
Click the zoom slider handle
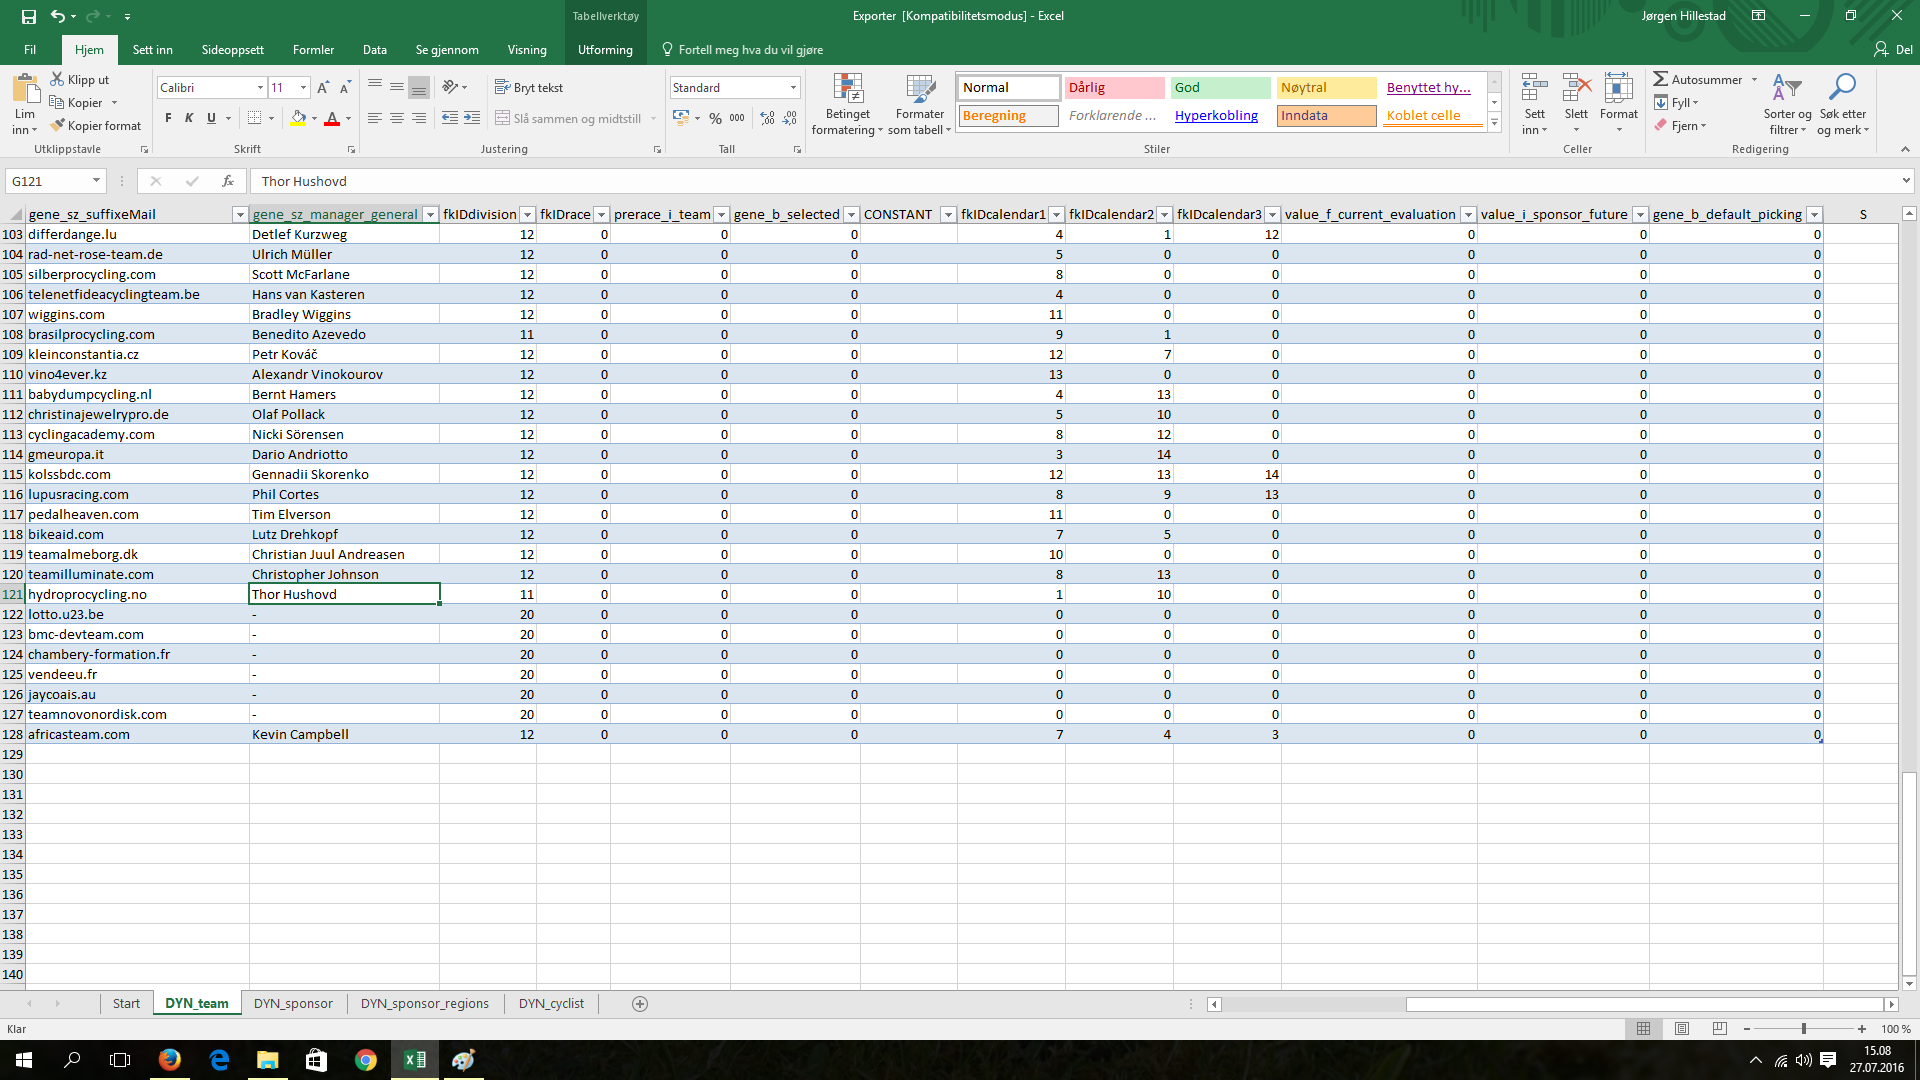coord(1803,1028)
